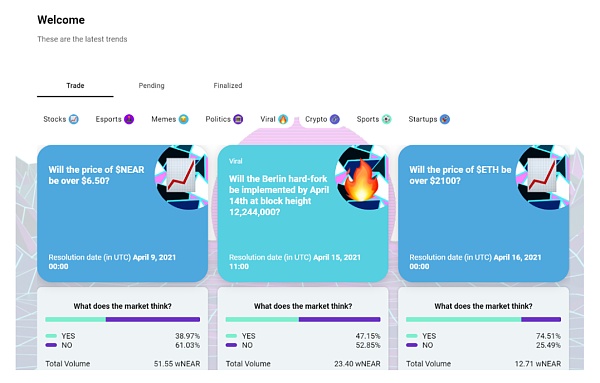600x383 pixels.
Task: Open the Berlin hard-fork market card
Action: (303, 214)
